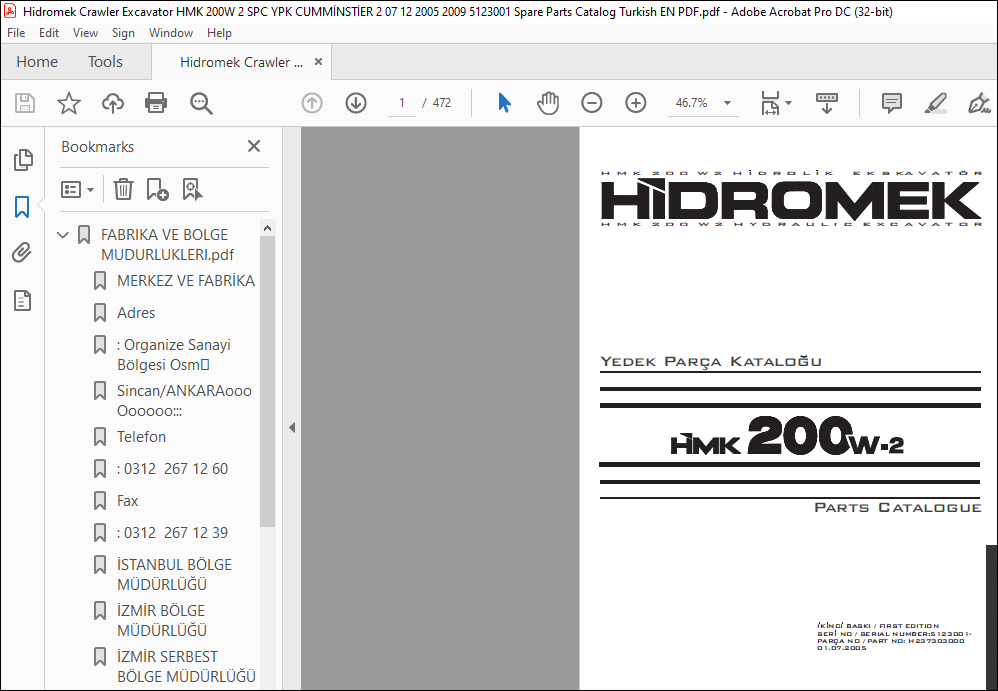Open the Help menu

pyautogui.click(x=219, y=33)
